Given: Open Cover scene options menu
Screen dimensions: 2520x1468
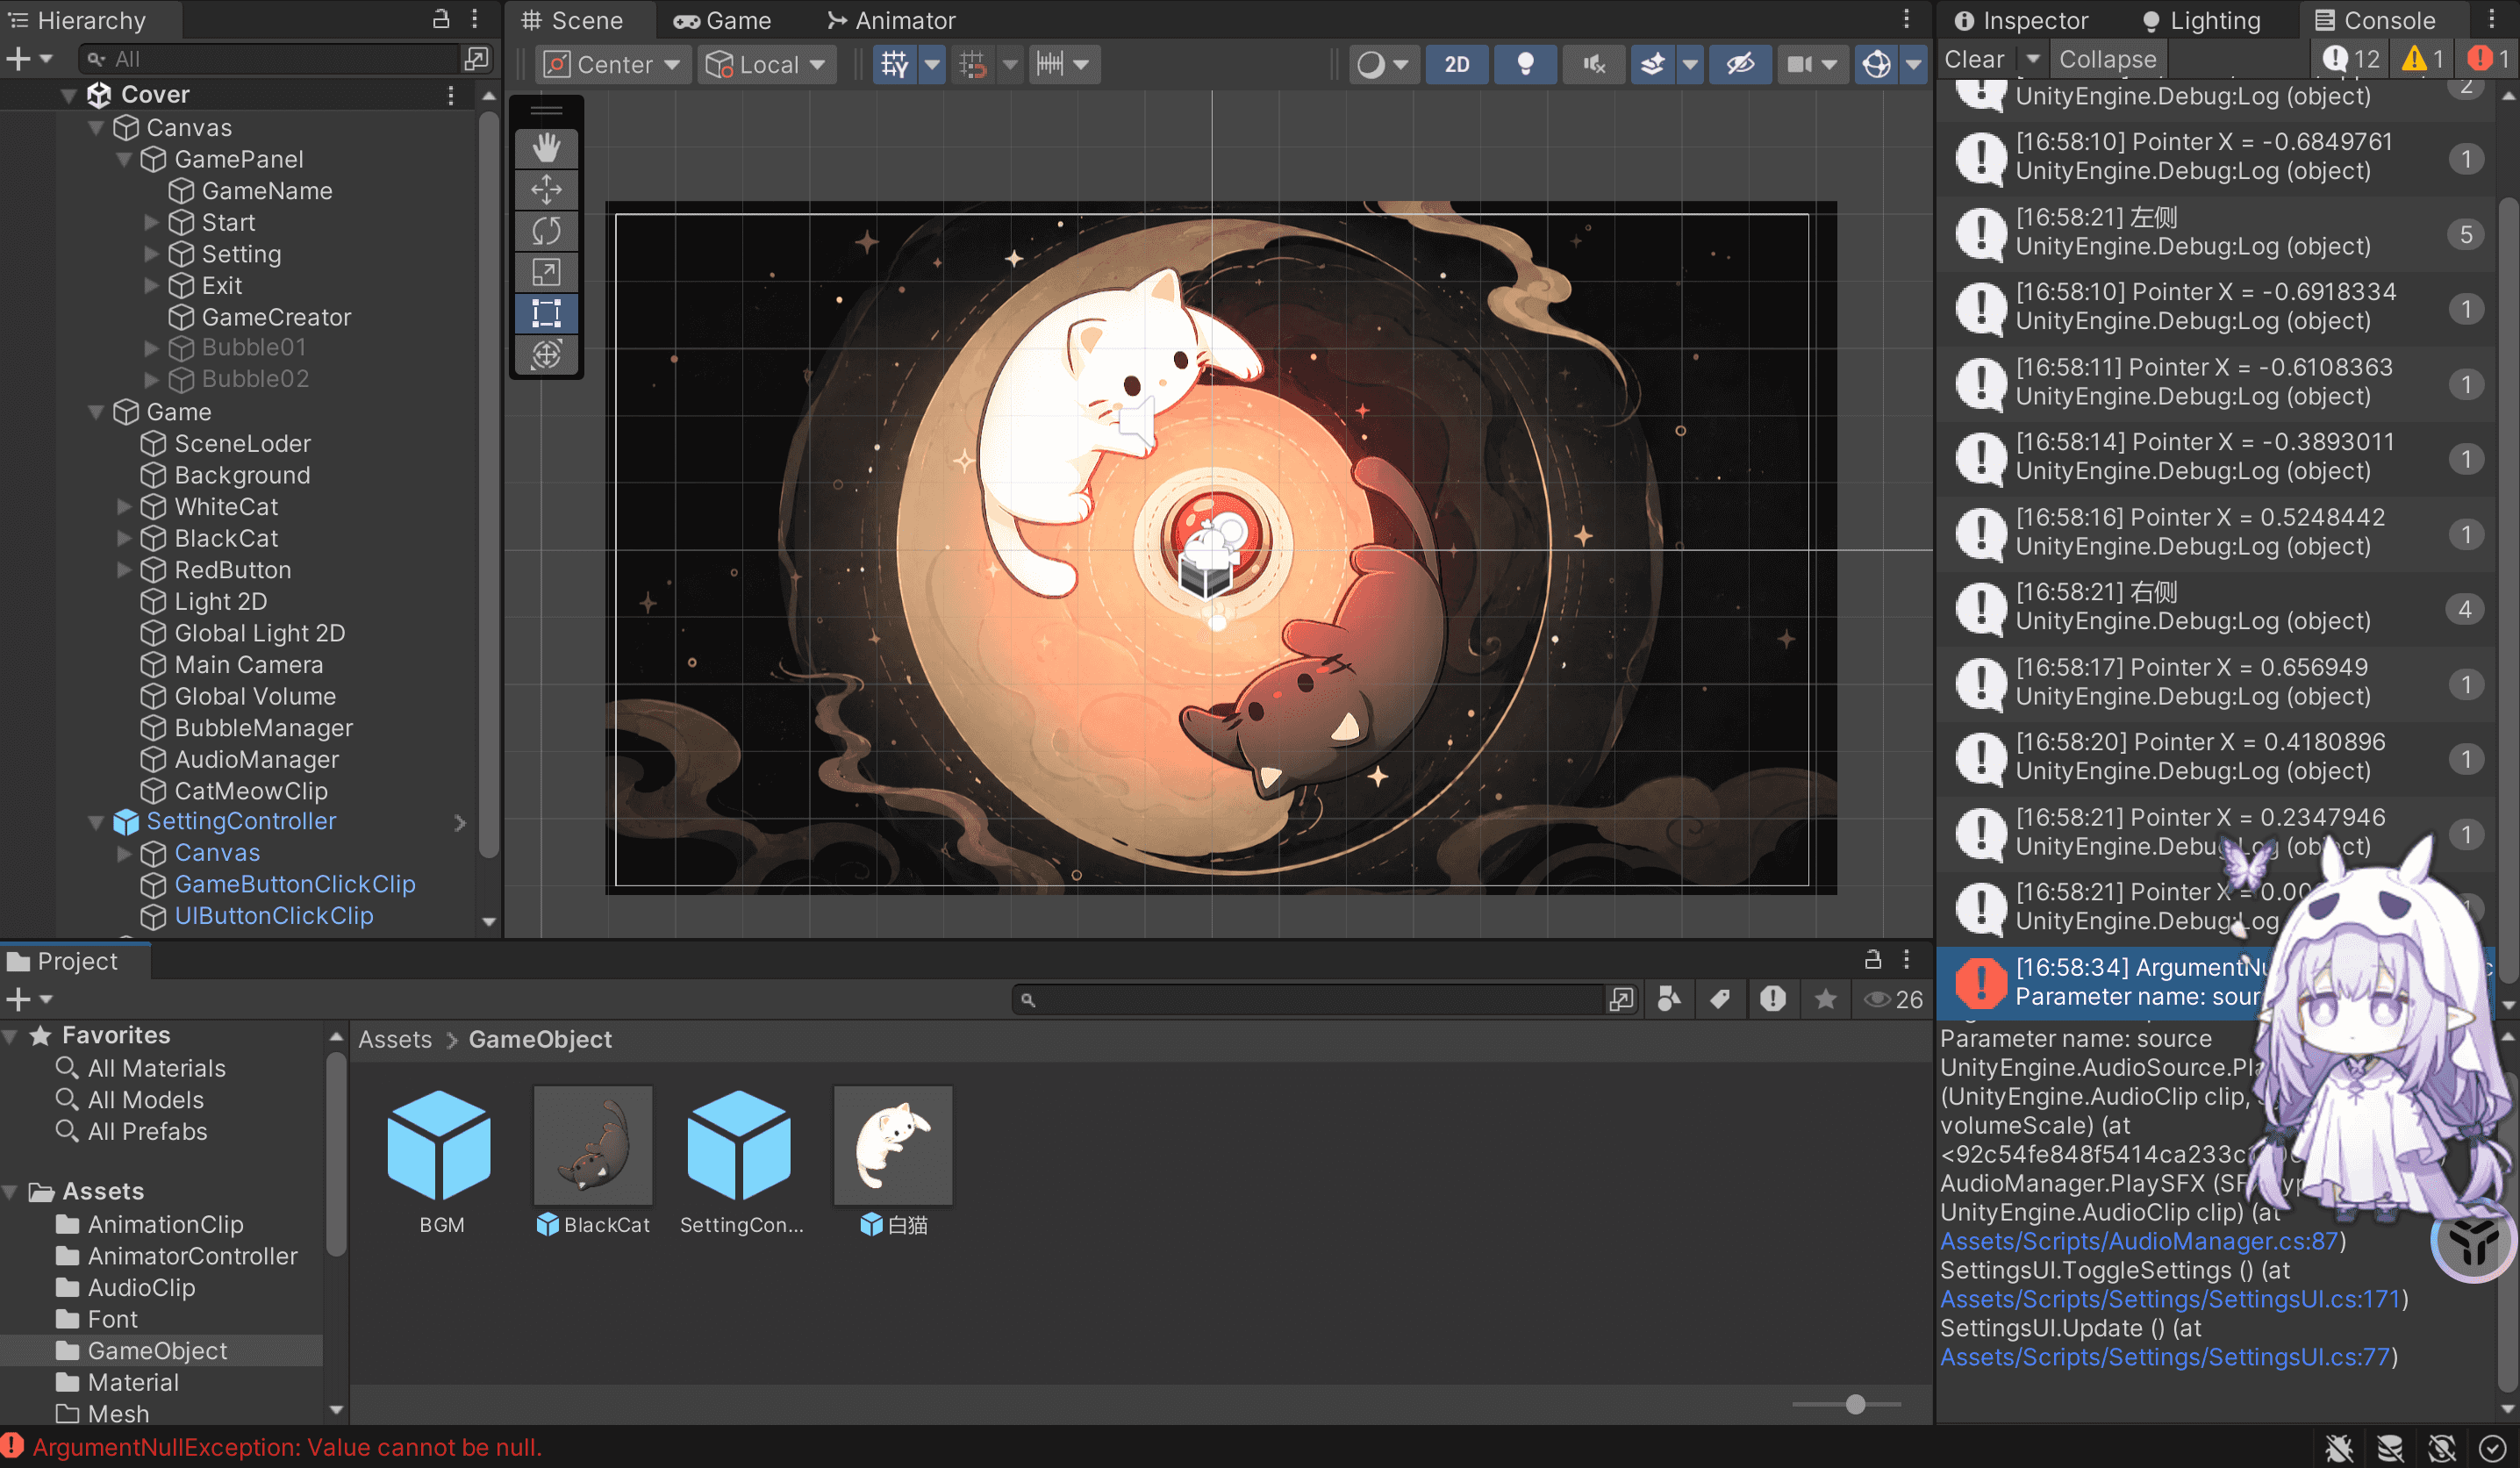Looking at the screenshot, I should point(451,95).
